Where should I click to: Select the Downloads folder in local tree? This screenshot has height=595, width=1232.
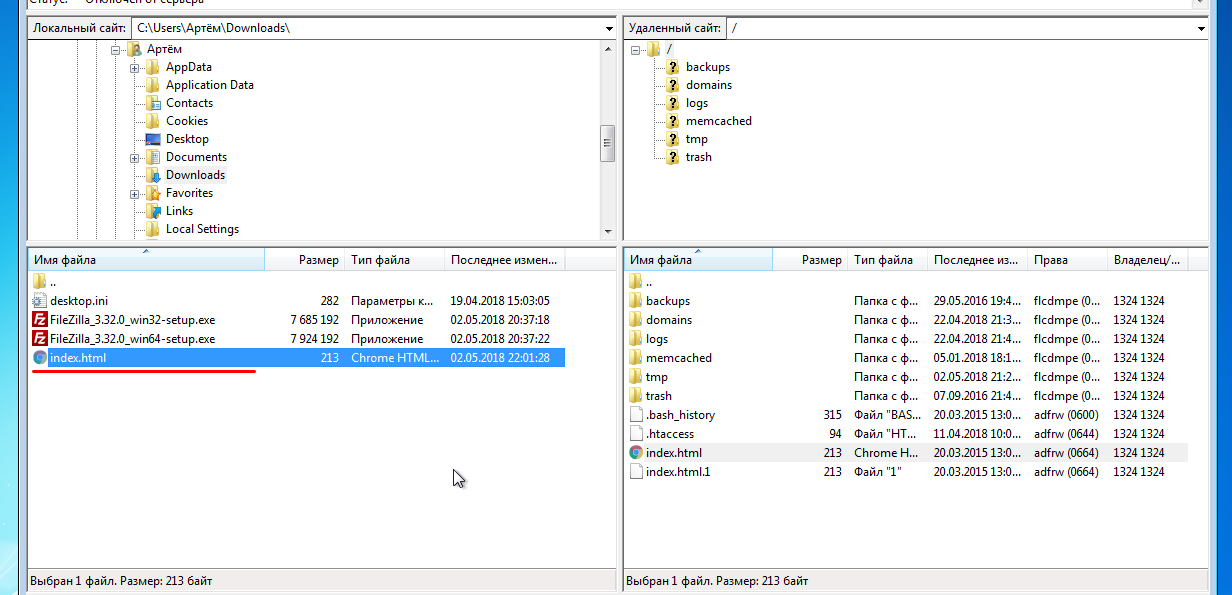pos(195,175)
